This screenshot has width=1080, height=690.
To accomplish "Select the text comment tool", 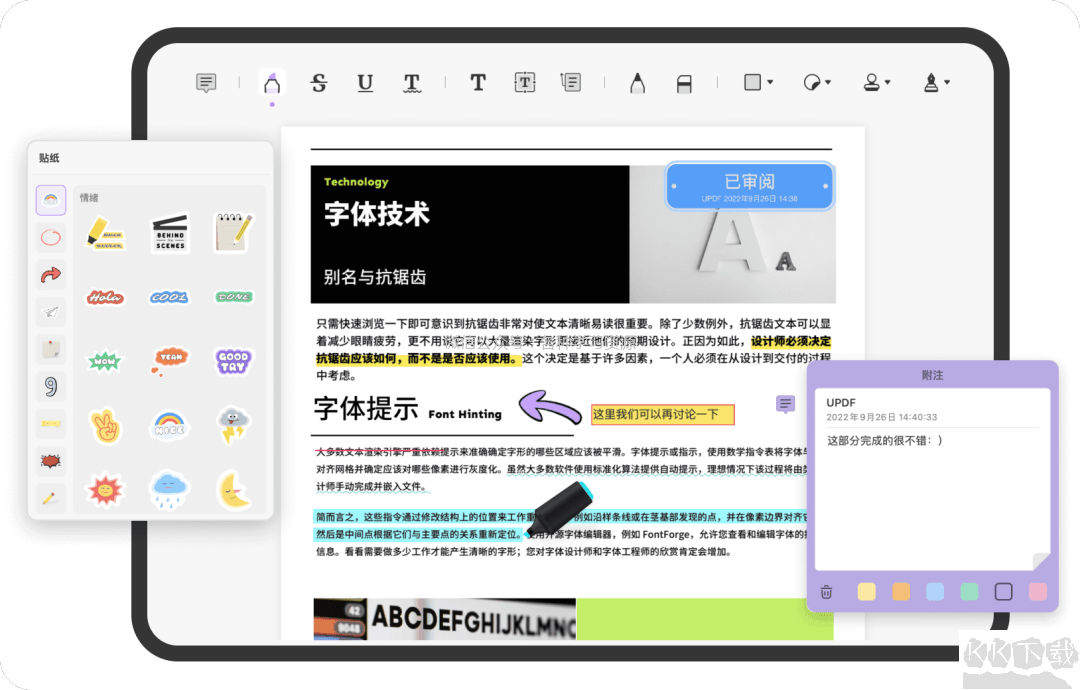I will (x=477, y=83).
